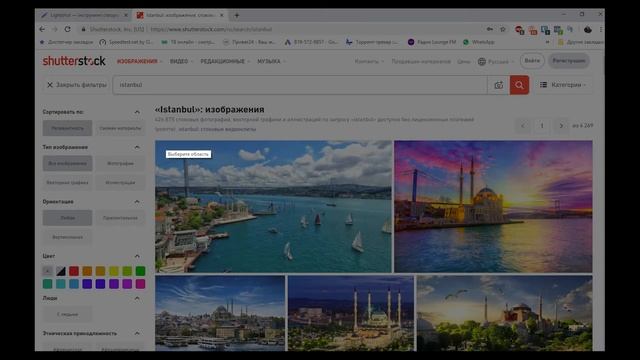Collapse the Ориентация section
The image size is (640, 360).
pyautogui.click(x=137, y=202)
